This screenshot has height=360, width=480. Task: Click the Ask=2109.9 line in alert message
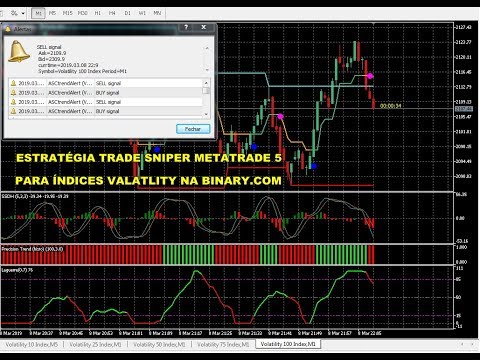click(x=52, y=53)
